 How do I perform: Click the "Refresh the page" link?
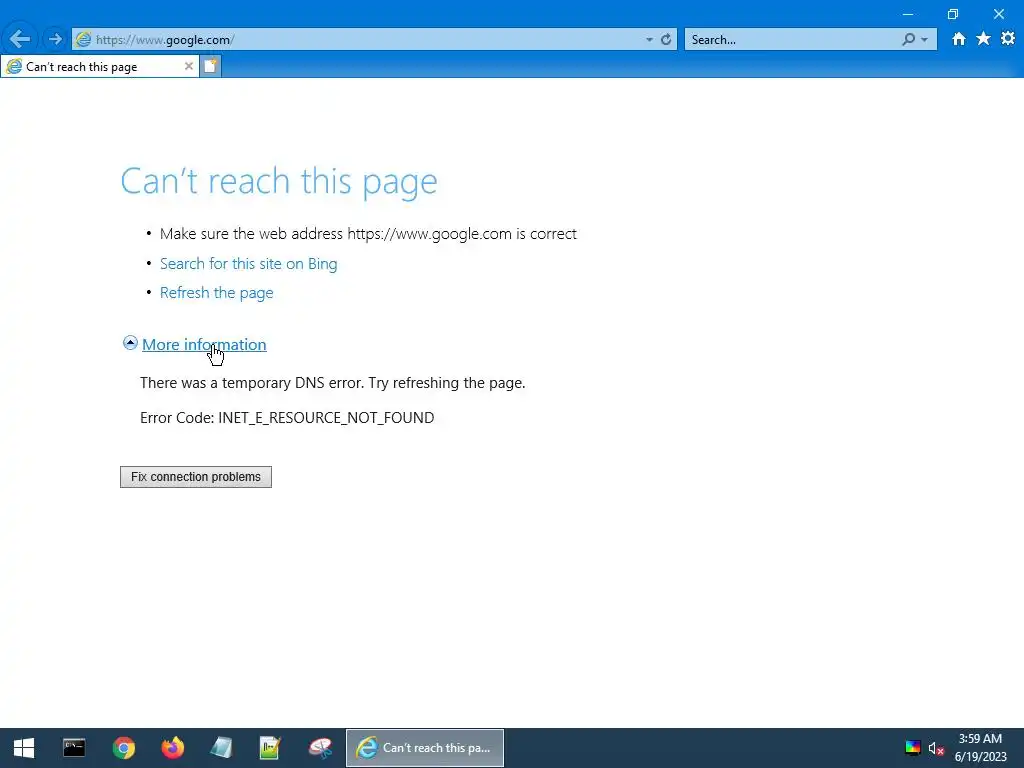pos(217,293)
